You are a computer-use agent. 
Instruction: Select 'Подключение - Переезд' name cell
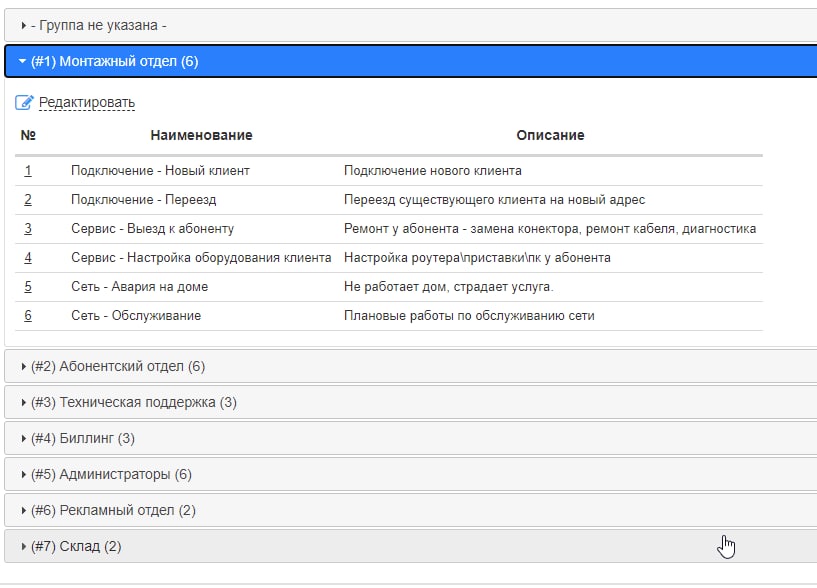pyautogui.click(x=143, y=200)
